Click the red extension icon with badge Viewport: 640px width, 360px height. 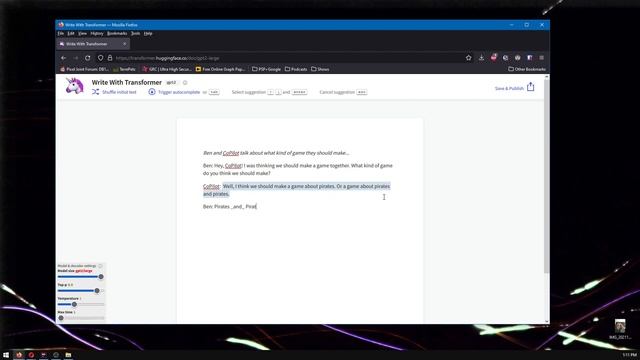click(493, 58)
